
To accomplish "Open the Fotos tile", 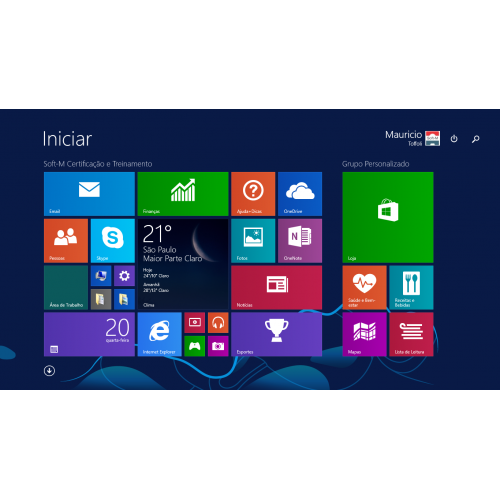I will [253, 241].
